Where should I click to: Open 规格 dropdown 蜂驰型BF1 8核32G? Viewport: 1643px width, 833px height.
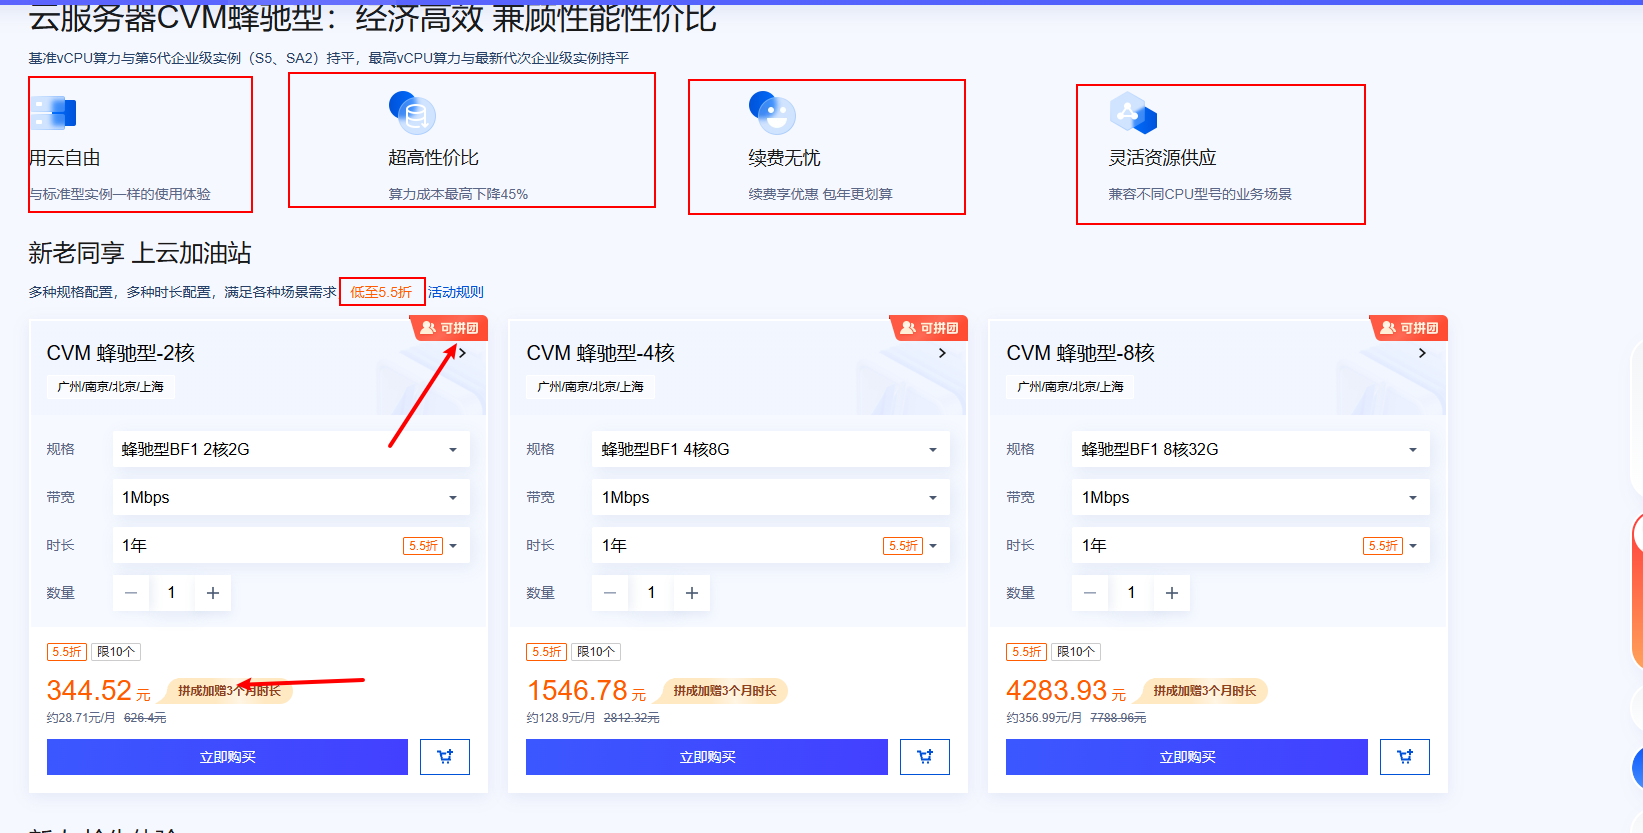pos(1251,449)
